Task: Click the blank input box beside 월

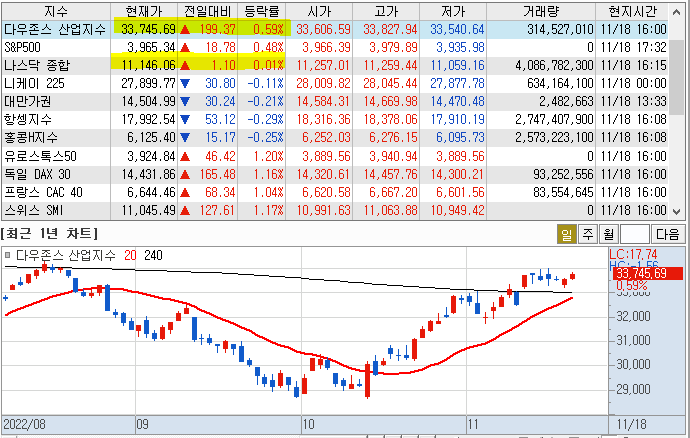Action: click(x=635, y=234)
